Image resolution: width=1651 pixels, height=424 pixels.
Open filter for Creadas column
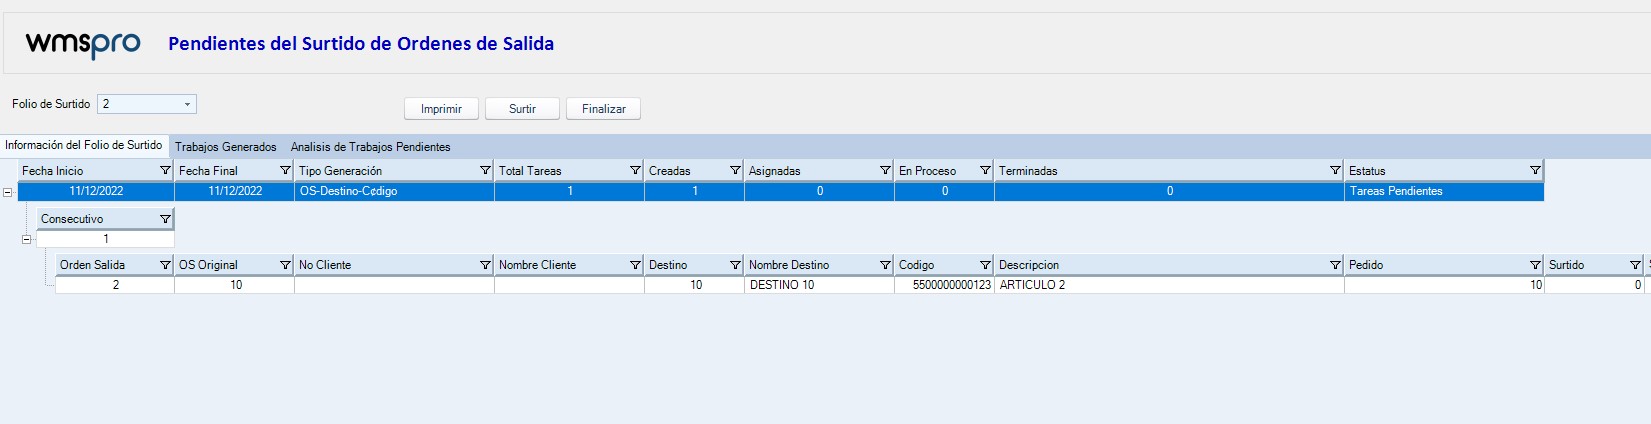(x=735, y=171)
